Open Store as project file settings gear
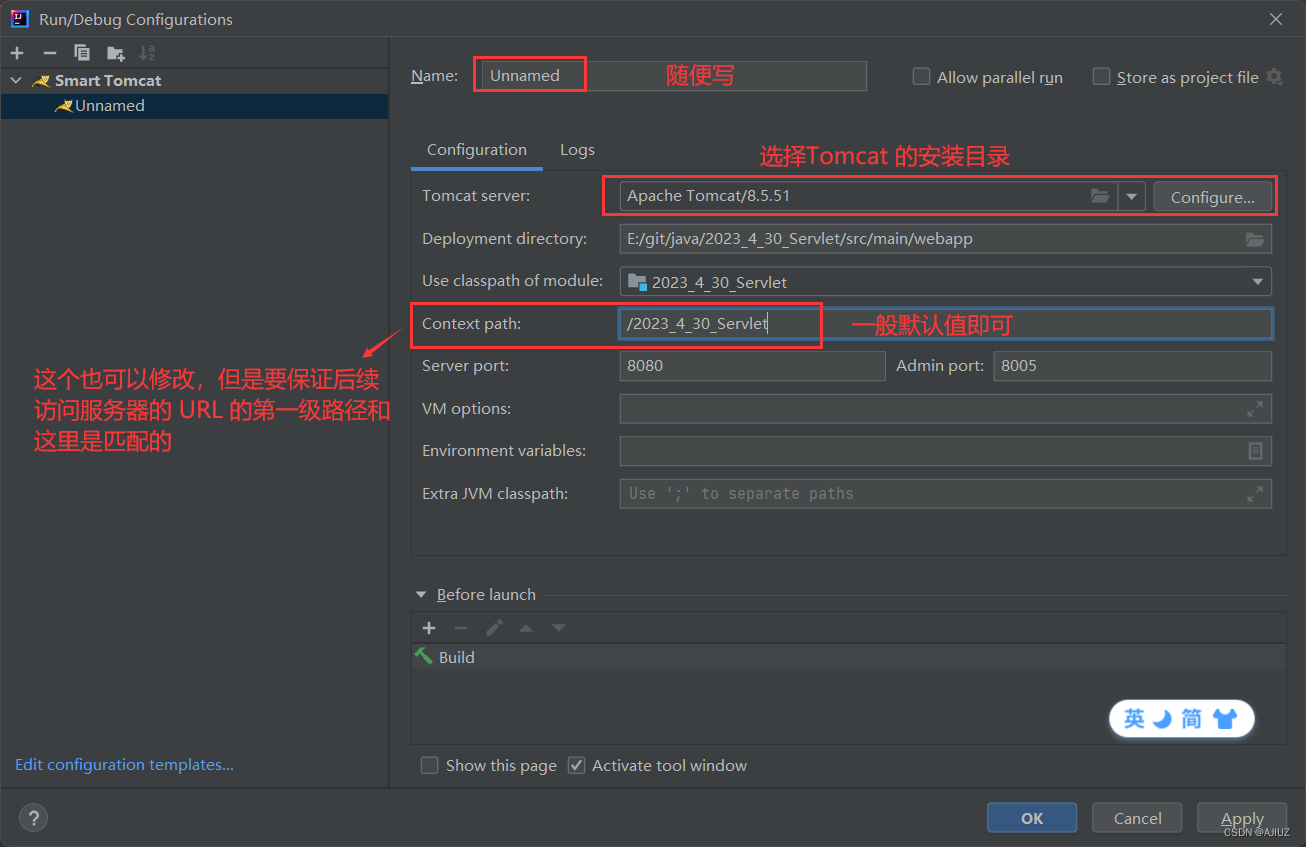This screenshot has width=1306, height=847. click(1274, 76)
